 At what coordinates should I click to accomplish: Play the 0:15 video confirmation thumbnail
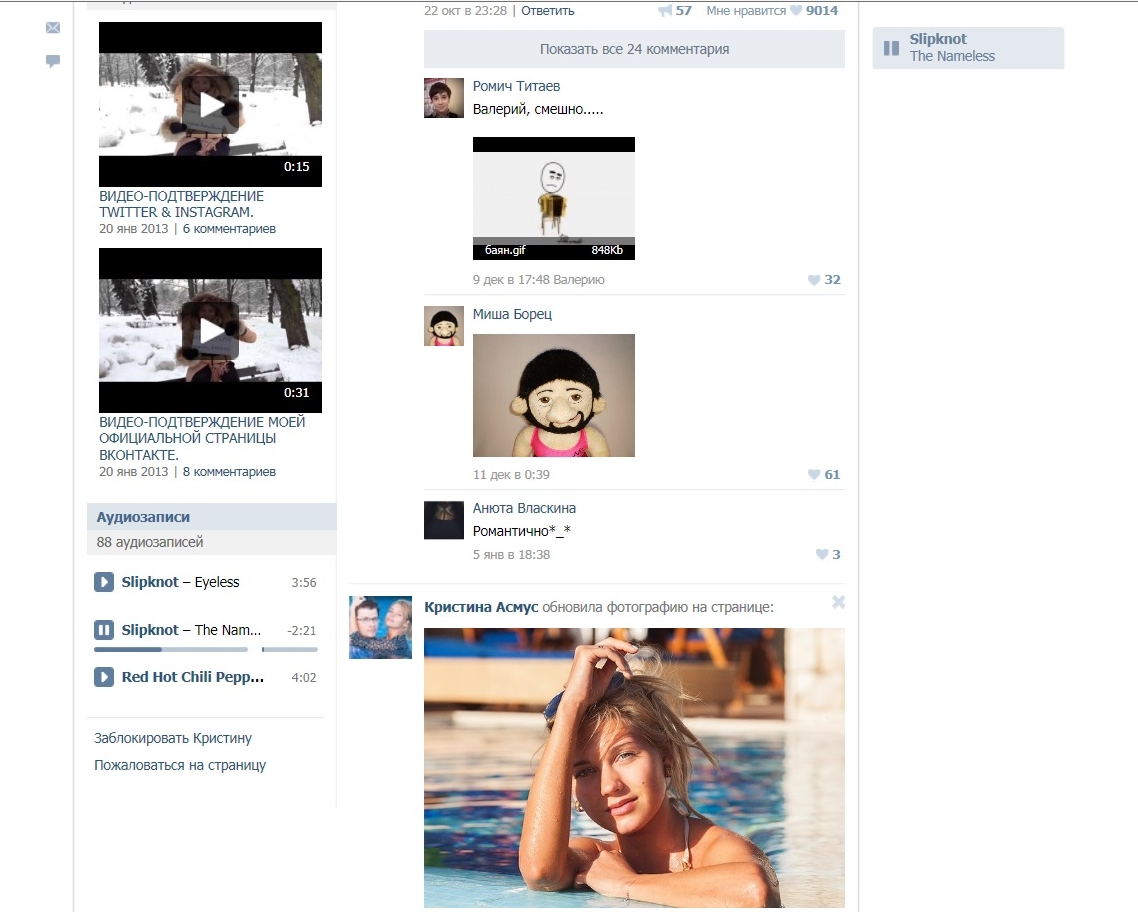pyautogui.click(x=210, y=104)
